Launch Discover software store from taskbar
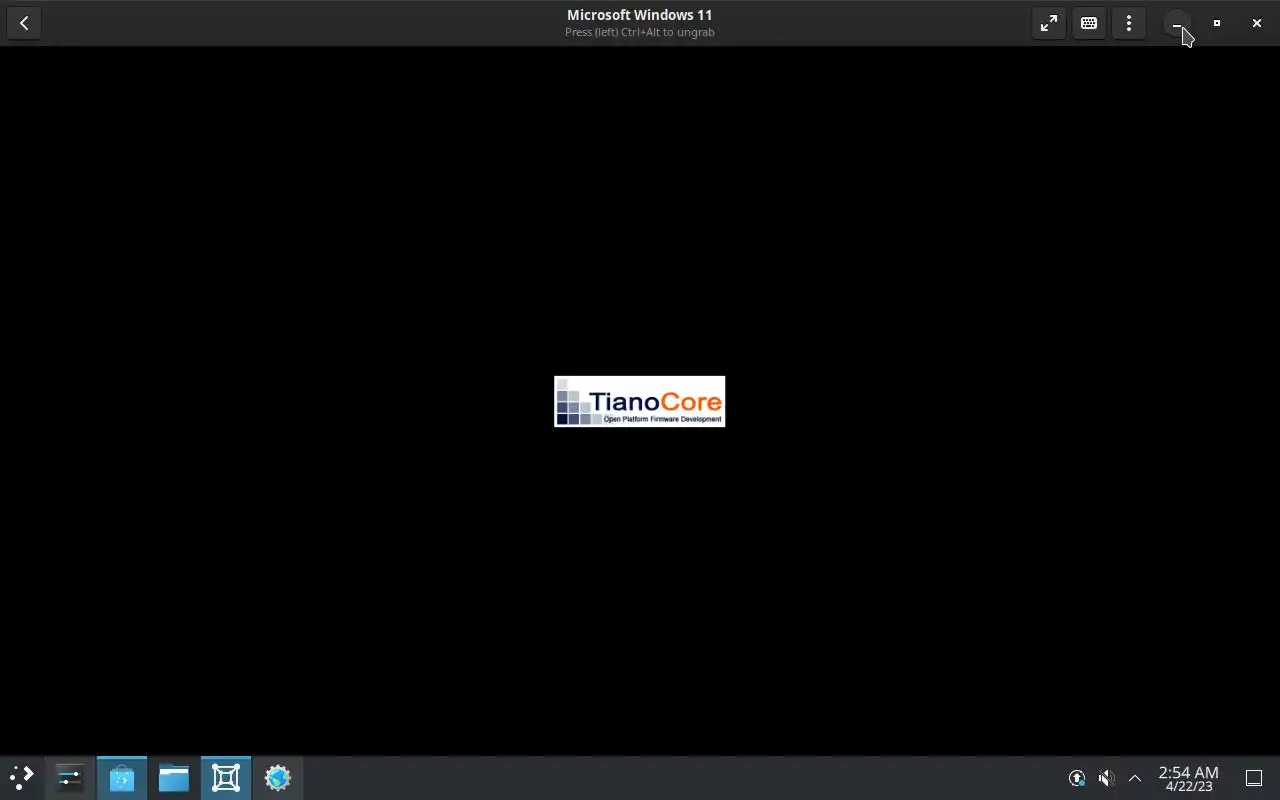The image size is (1280, 800). (x=122, y=777)
